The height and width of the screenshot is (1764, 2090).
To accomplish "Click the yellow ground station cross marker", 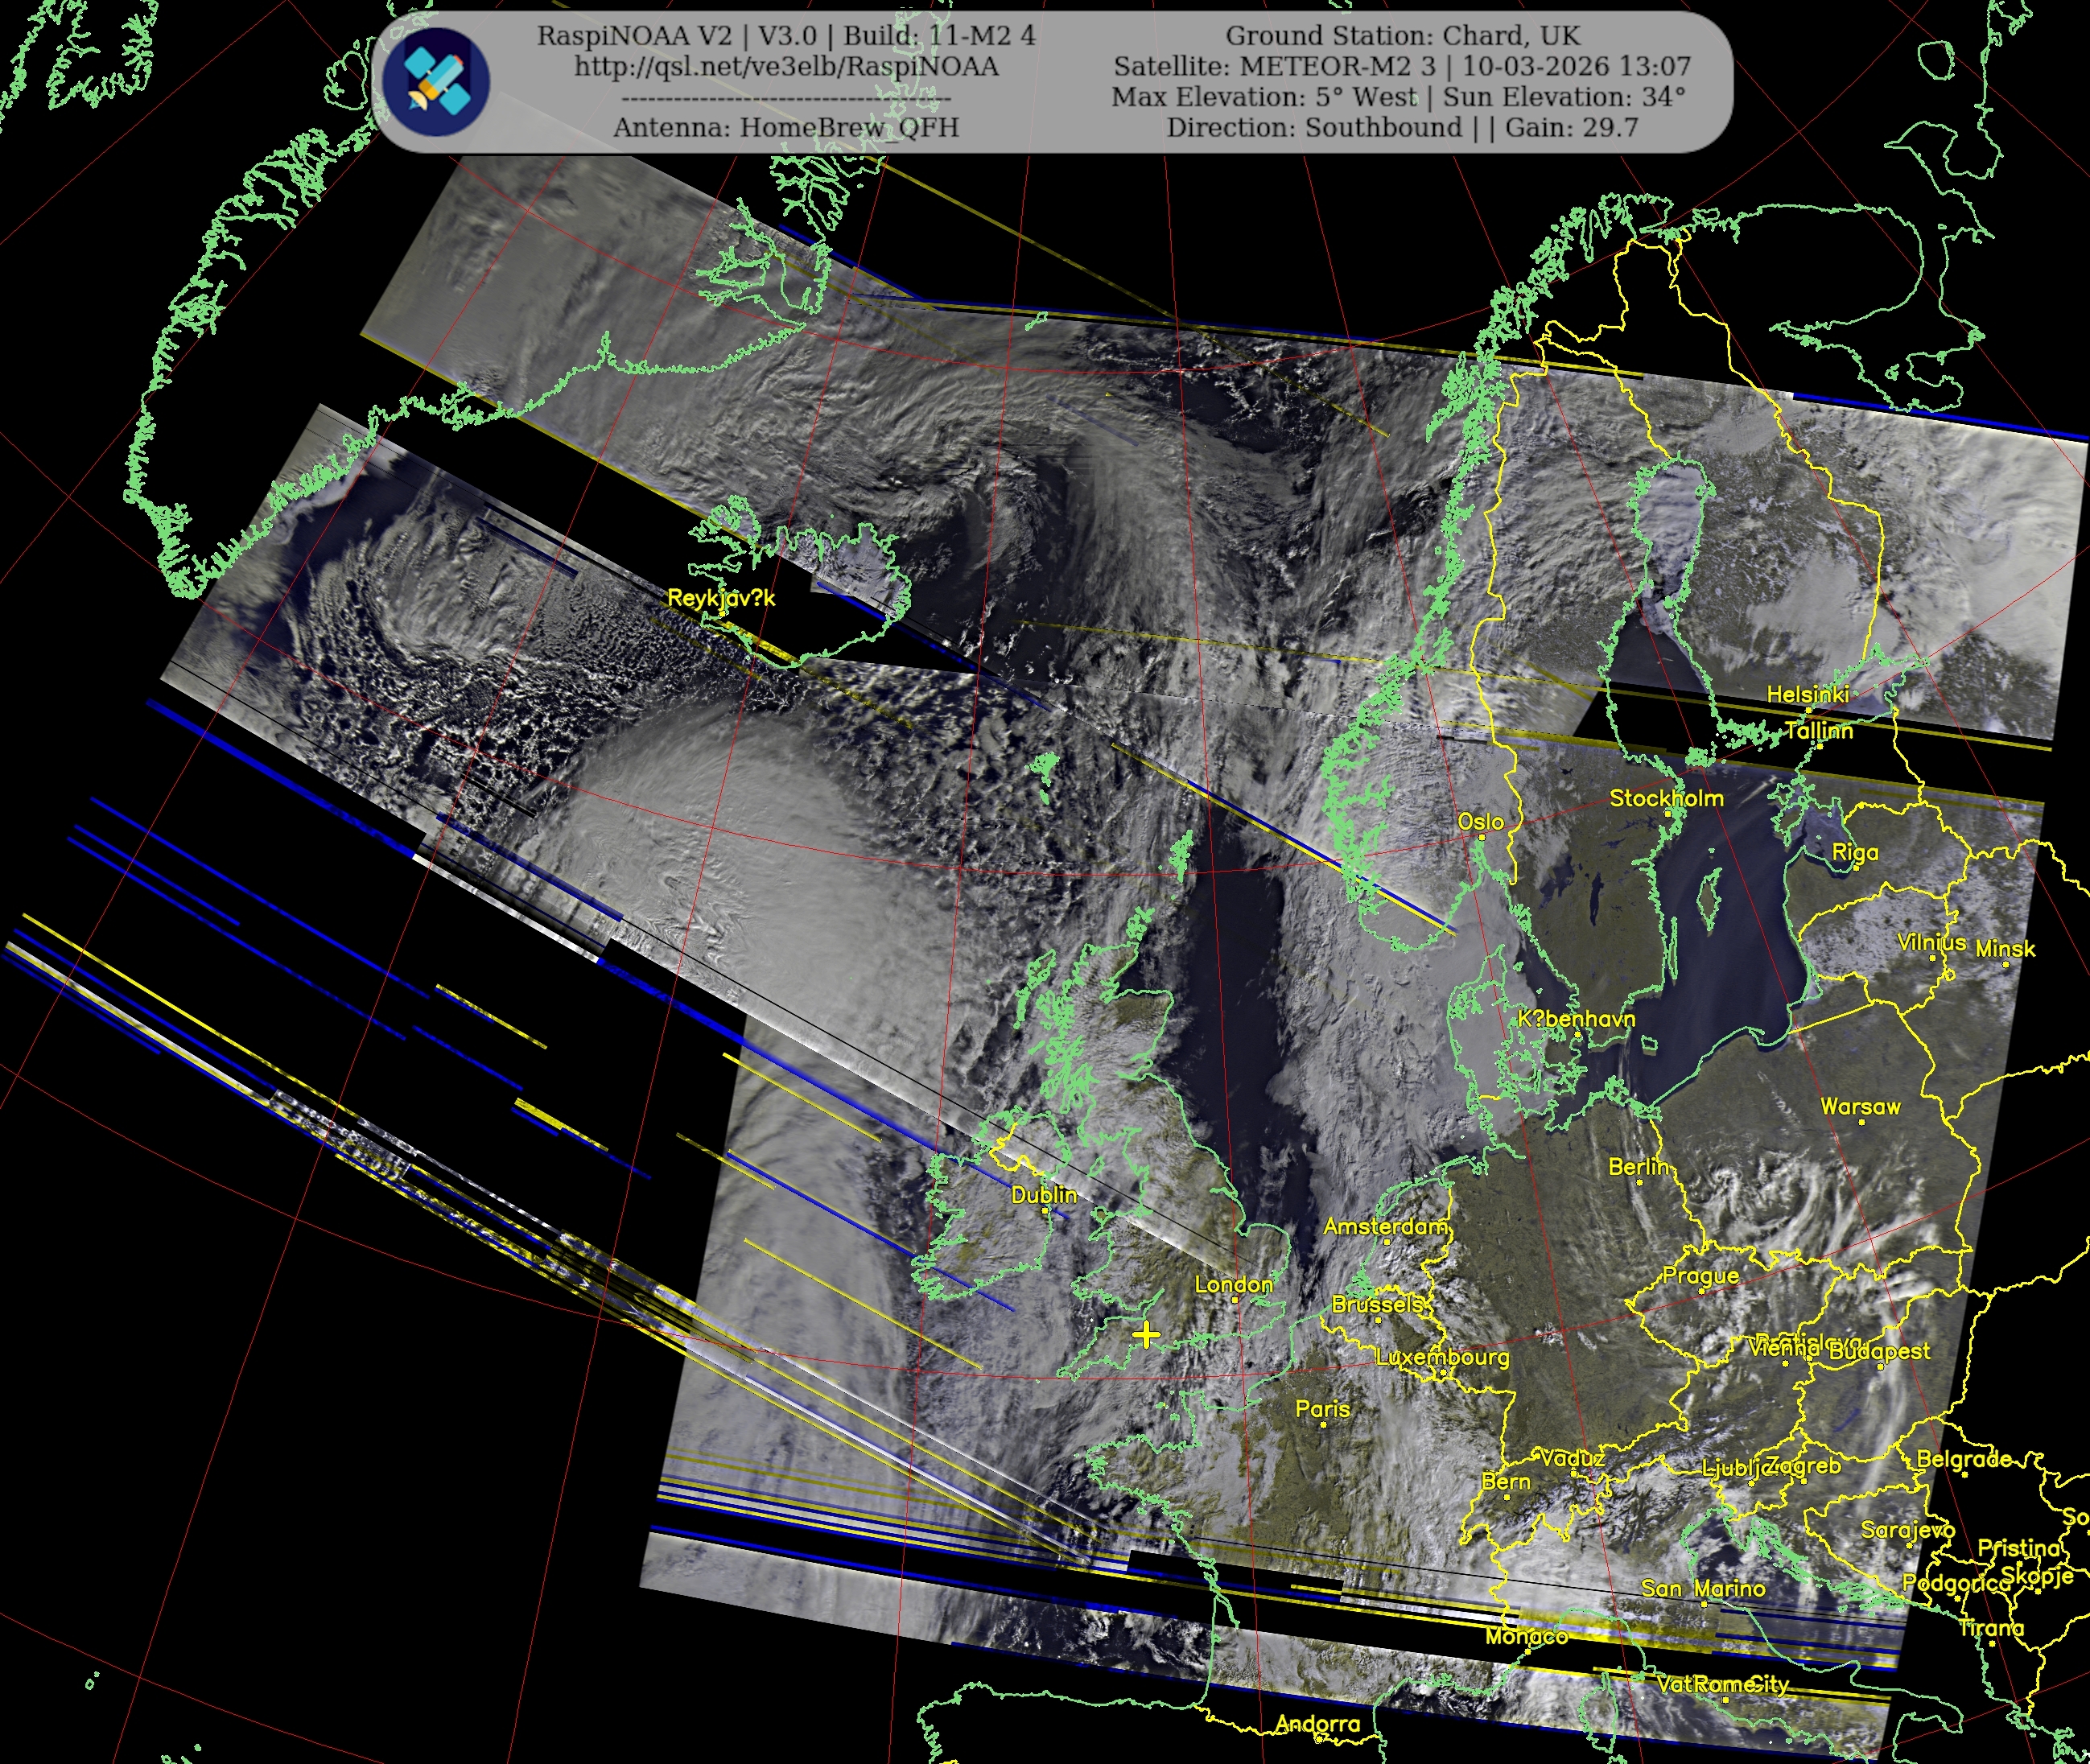I will point(1146,1335).
